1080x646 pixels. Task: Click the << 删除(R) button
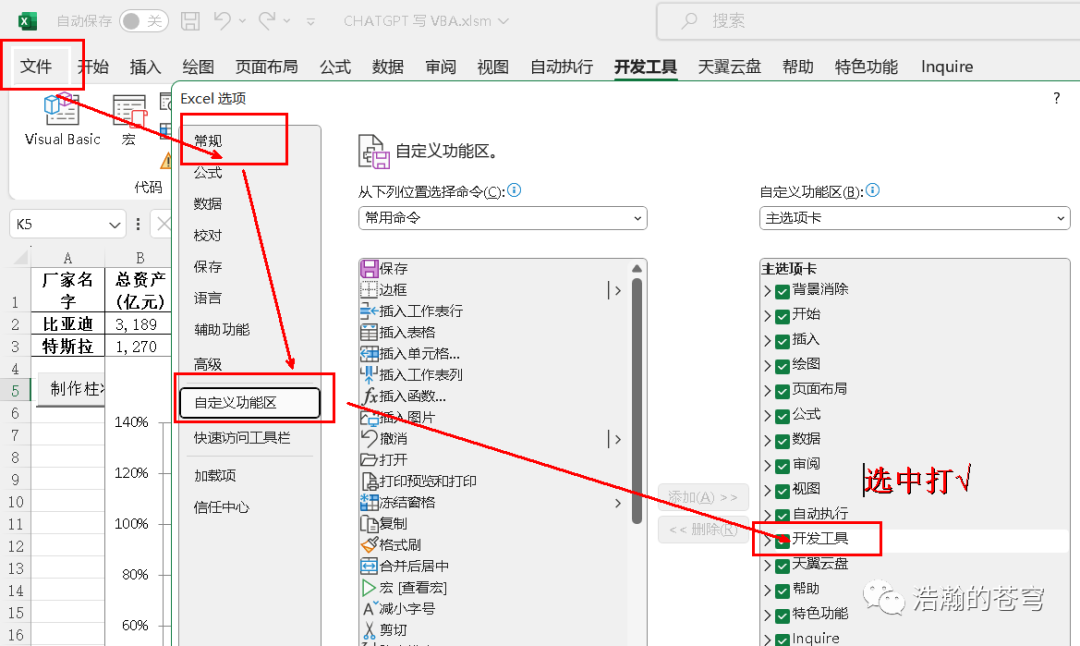pos(703,529)
